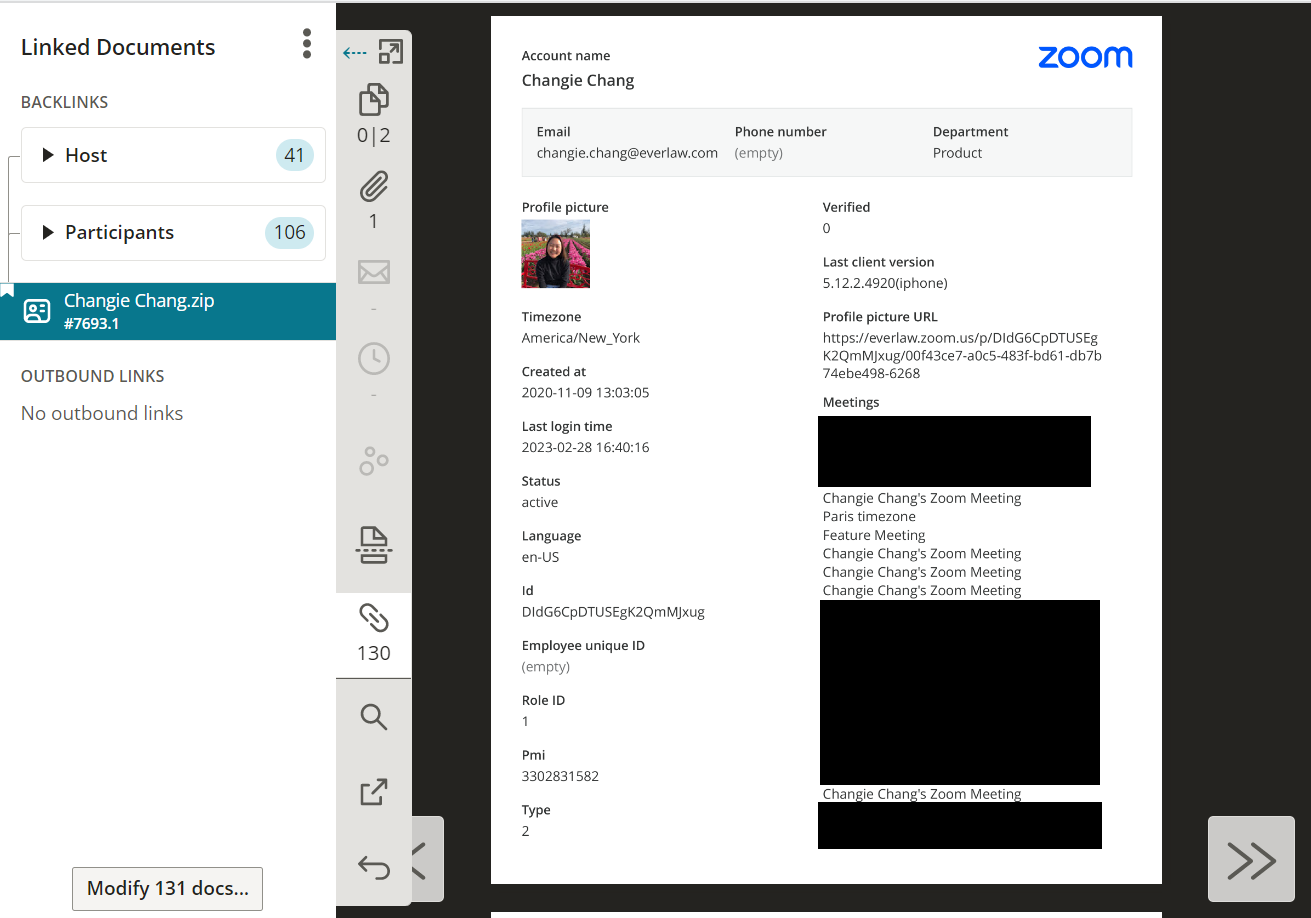Click the Host count badge 41
This screenshot has width=1311, height=918.
[x=294, y=155]
